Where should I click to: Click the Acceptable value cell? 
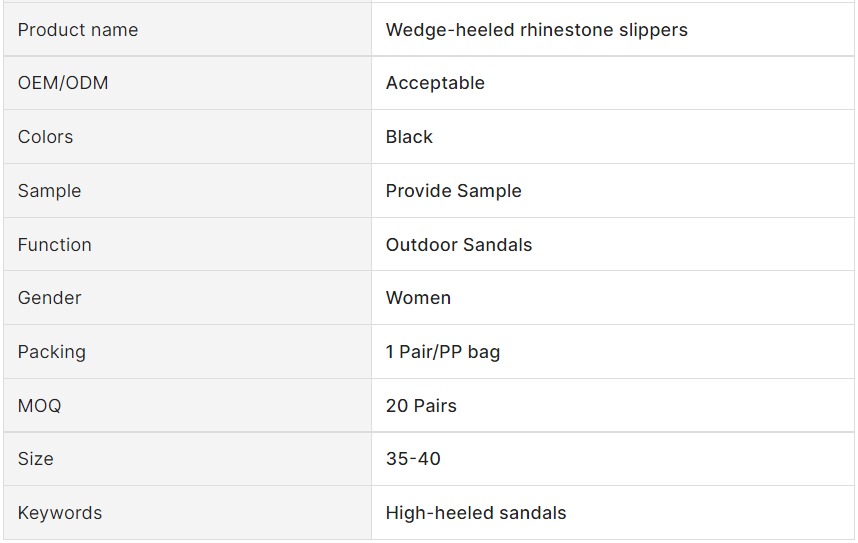[435, 83]
